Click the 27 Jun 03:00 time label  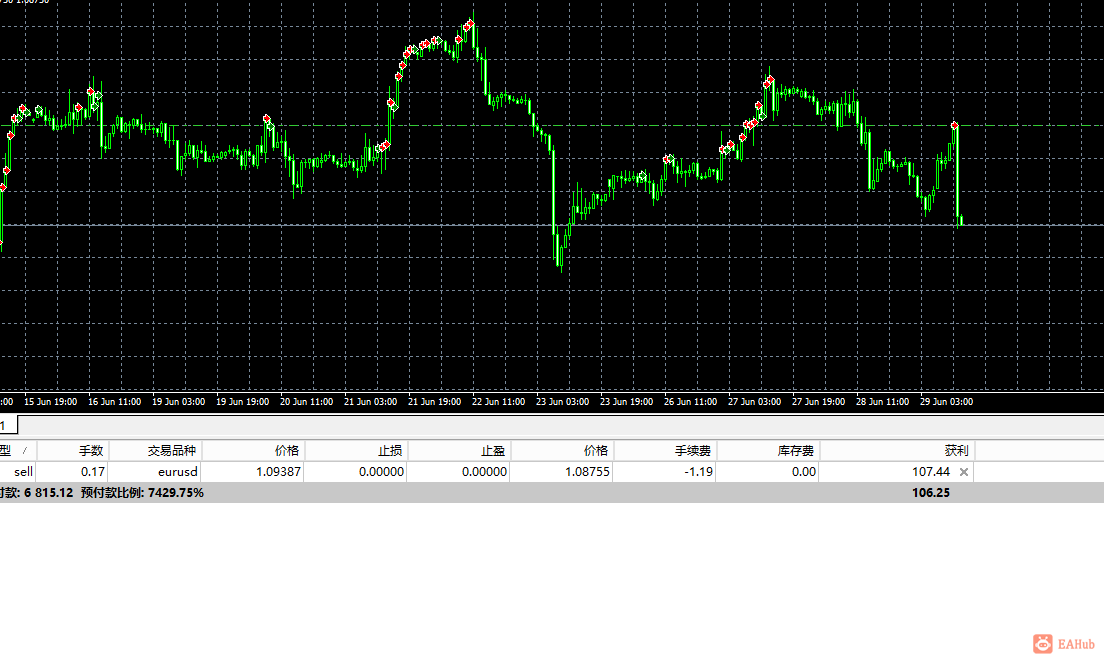(755, 402)
